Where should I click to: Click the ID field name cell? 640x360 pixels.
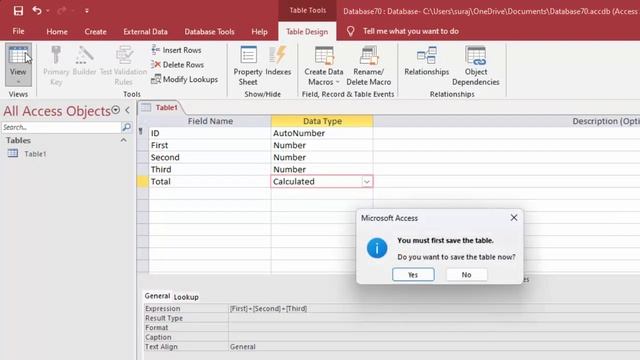coord(210,133)
